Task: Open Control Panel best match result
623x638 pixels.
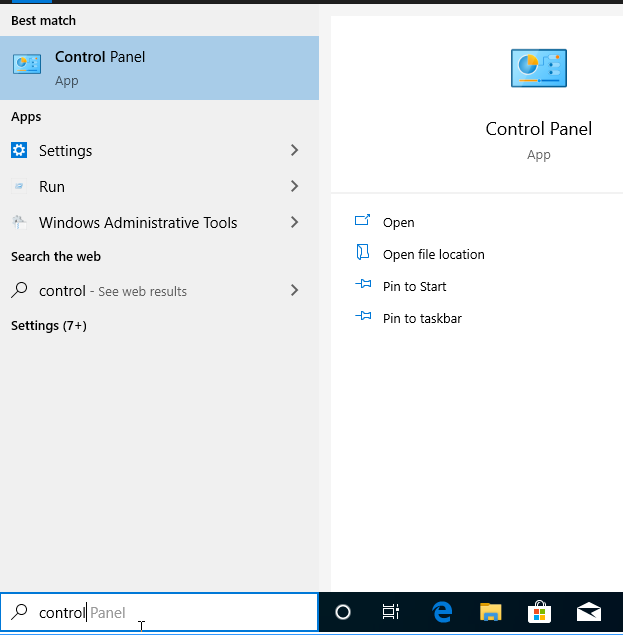Action: coord(159,68)
